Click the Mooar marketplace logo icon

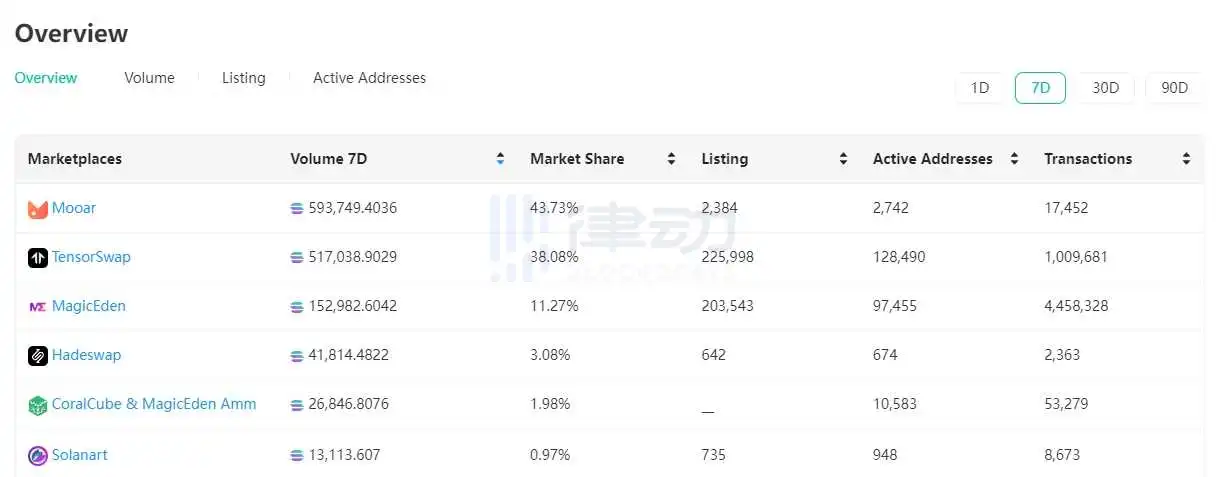(38, 209)
